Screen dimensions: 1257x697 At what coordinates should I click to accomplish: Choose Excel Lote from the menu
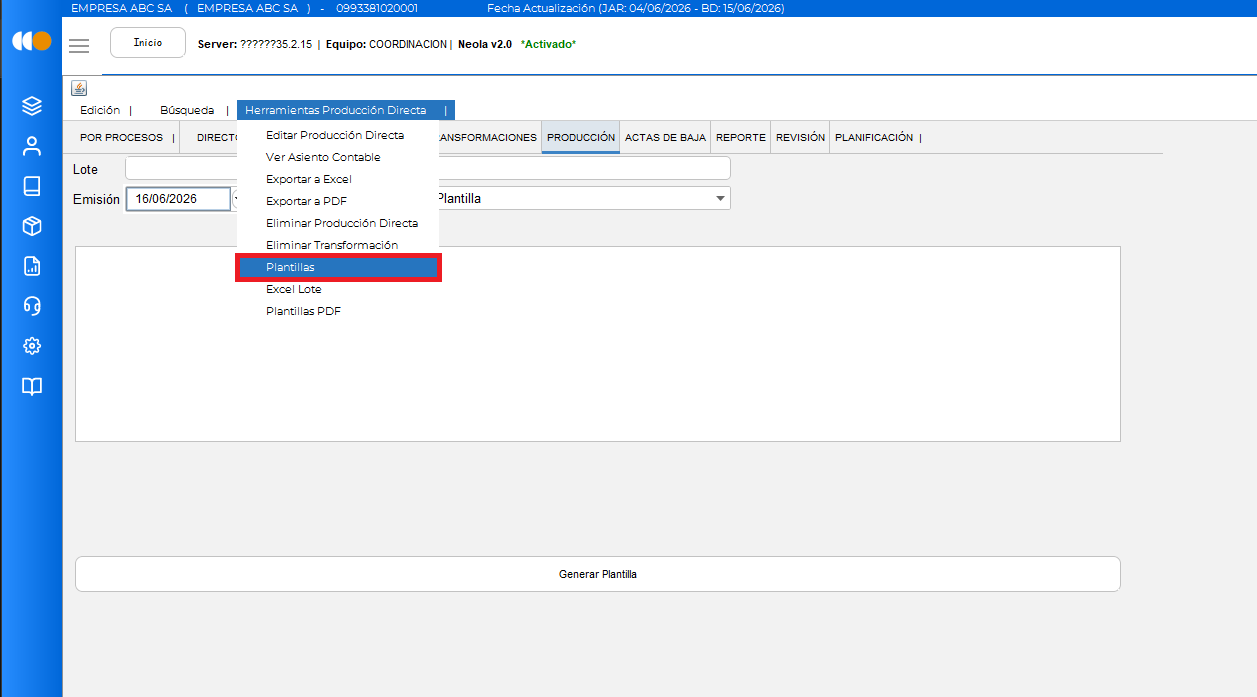point(337,289)
